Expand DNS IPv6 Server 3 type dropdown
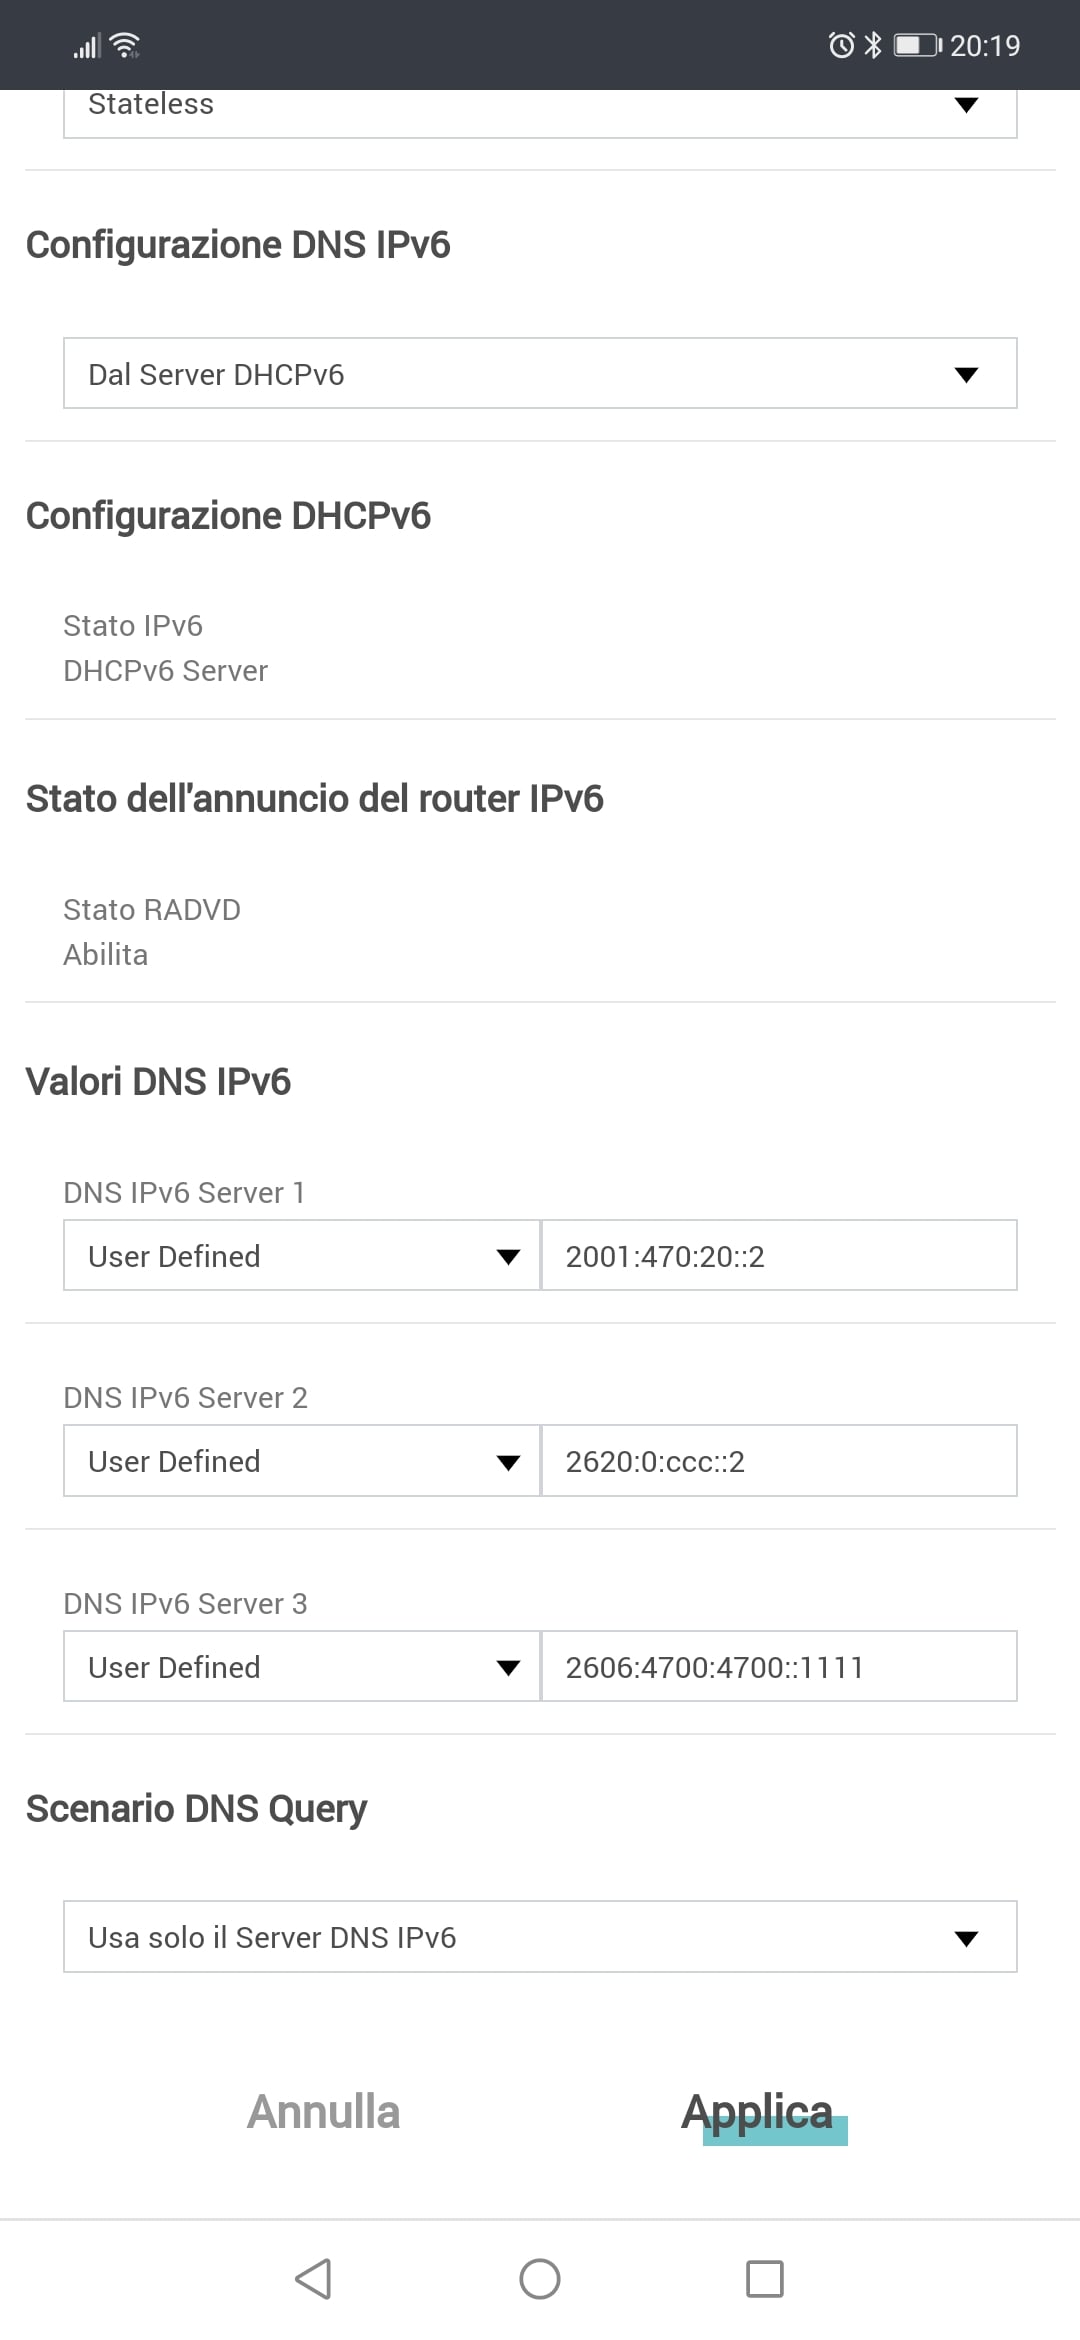 point(302,1667)
